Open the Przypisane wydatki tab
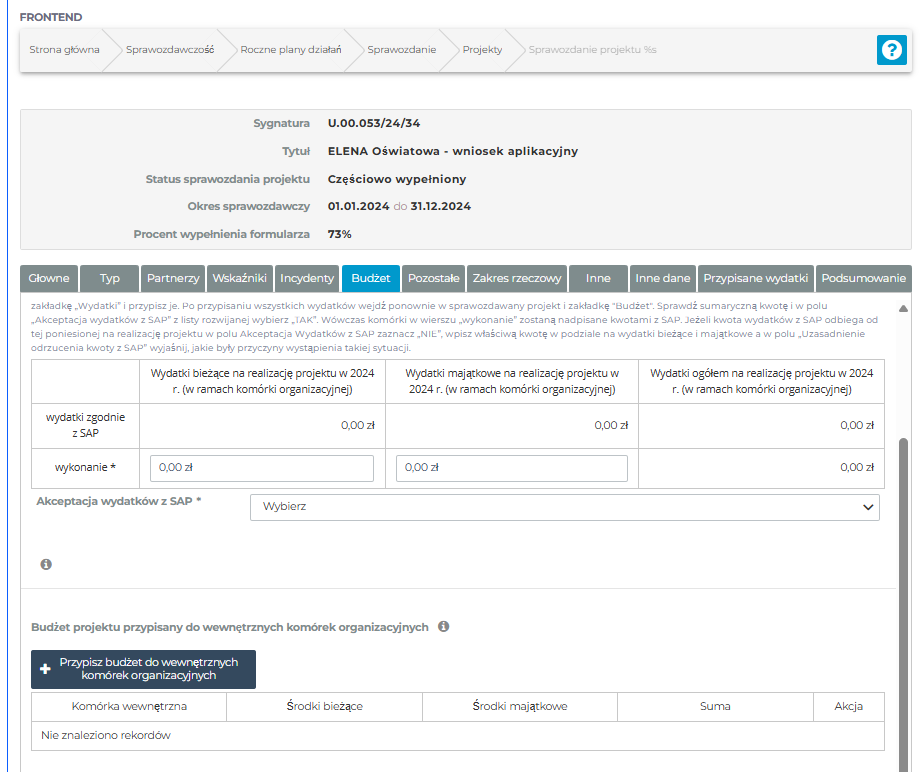The width and height of the screenshot is (922, 772). pos(756,278)
